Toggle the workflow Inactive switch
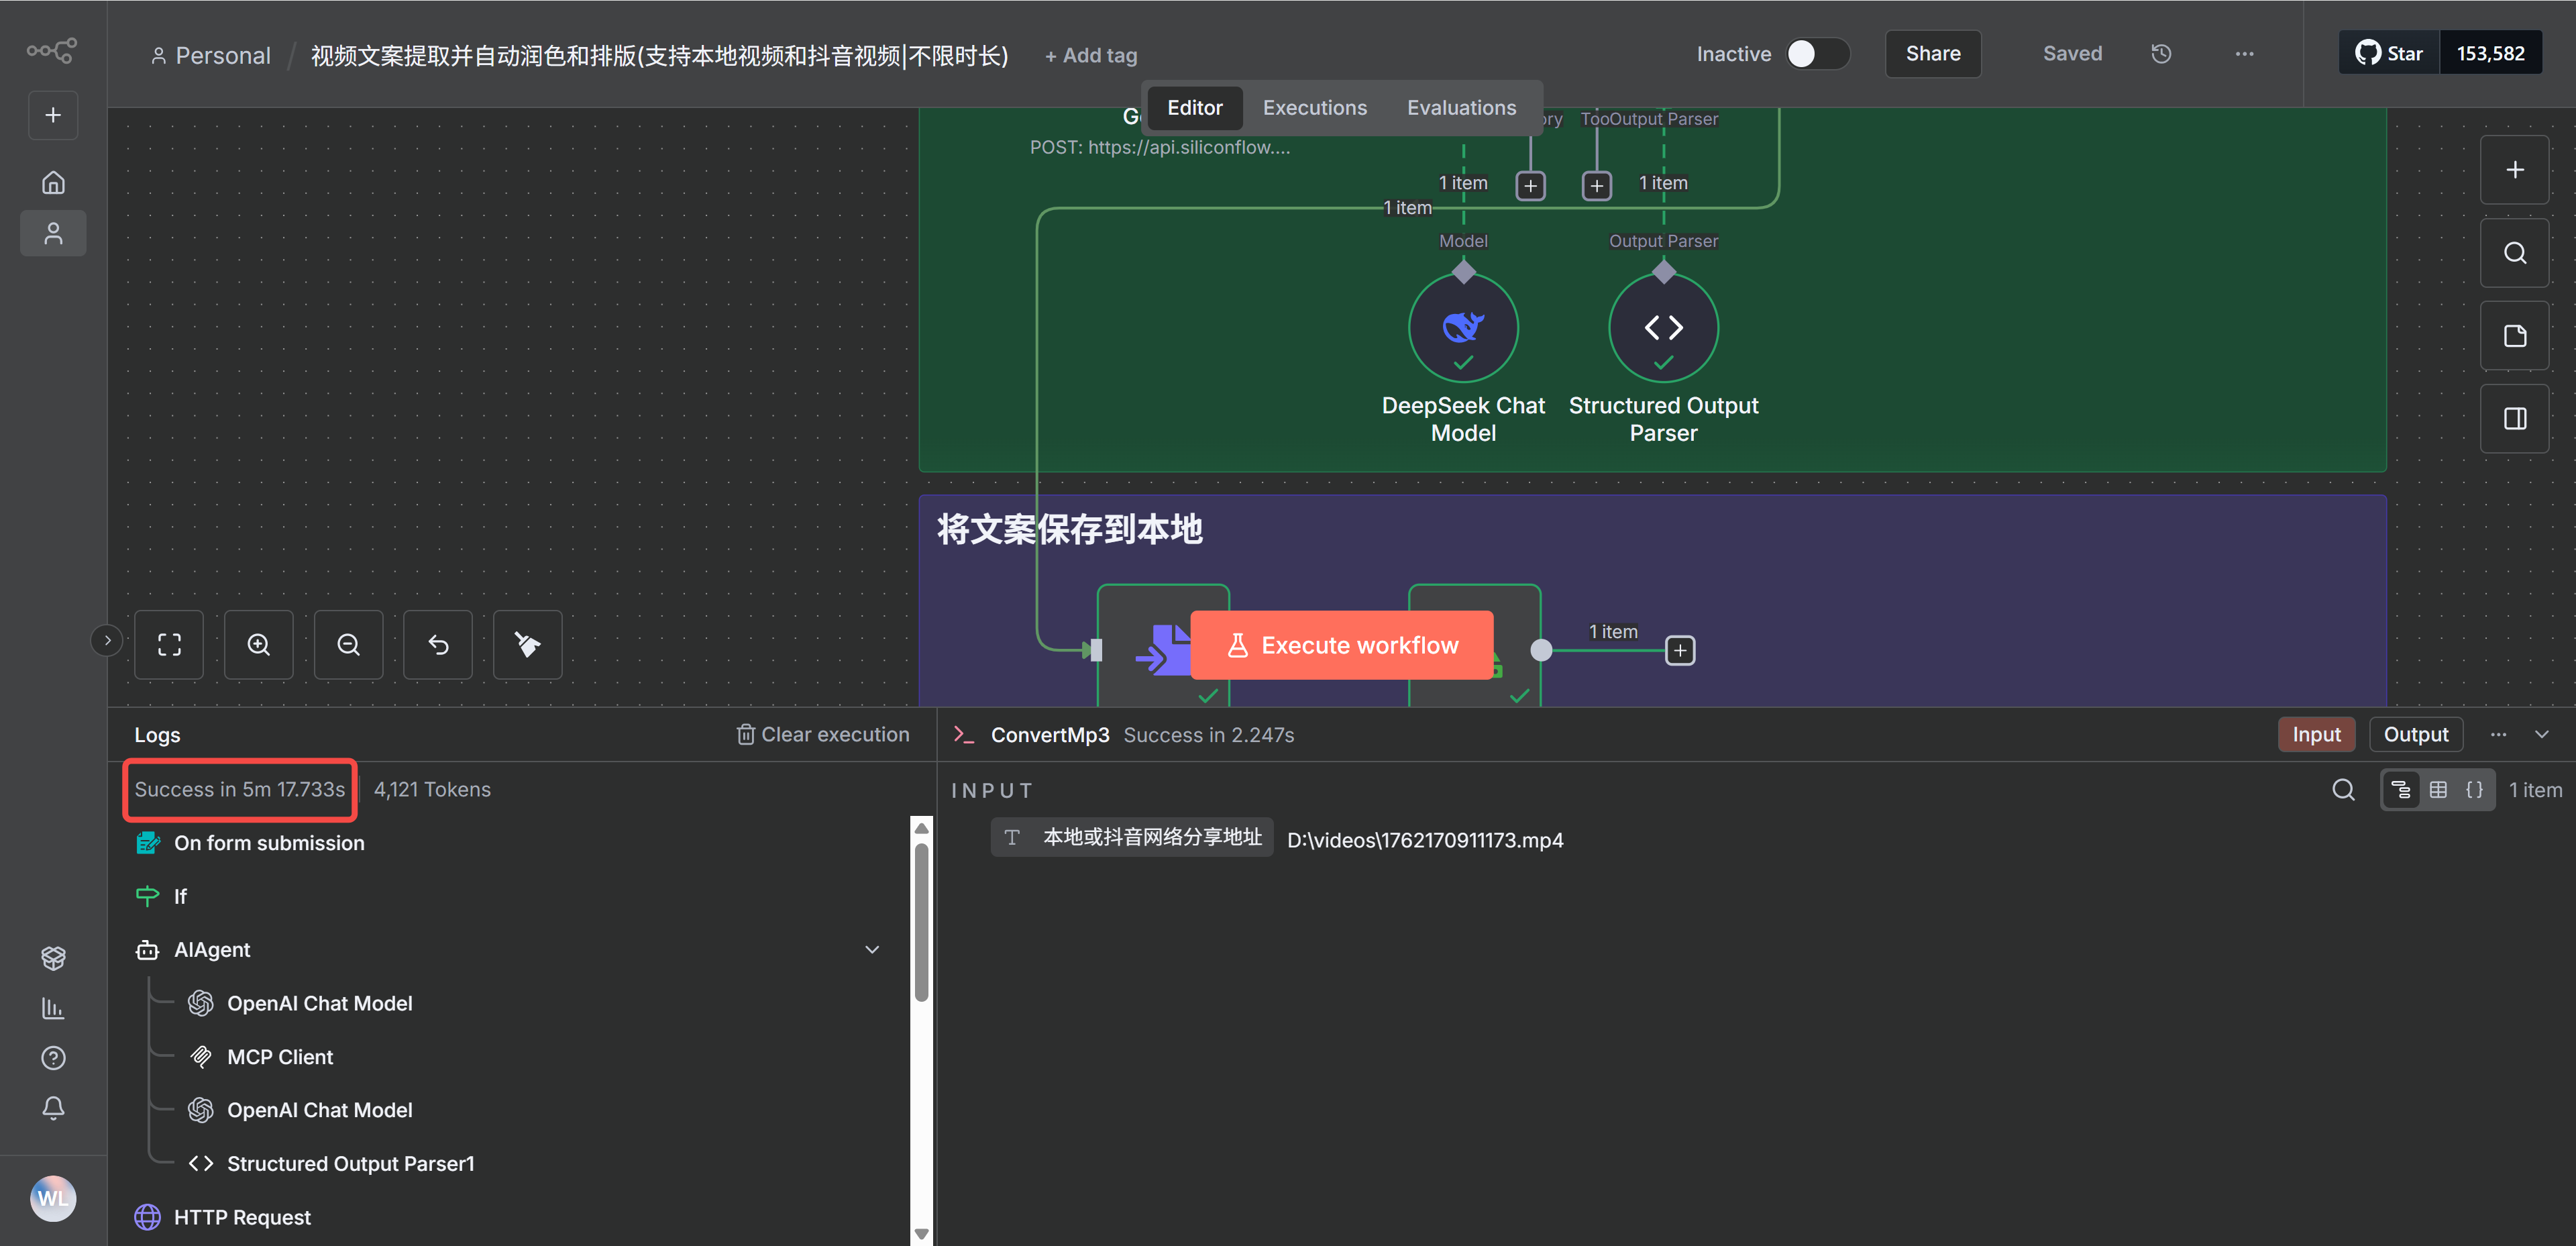Image resolution: width=2576 pixels, height=1246 pixels. click(x=1817, y=54)
